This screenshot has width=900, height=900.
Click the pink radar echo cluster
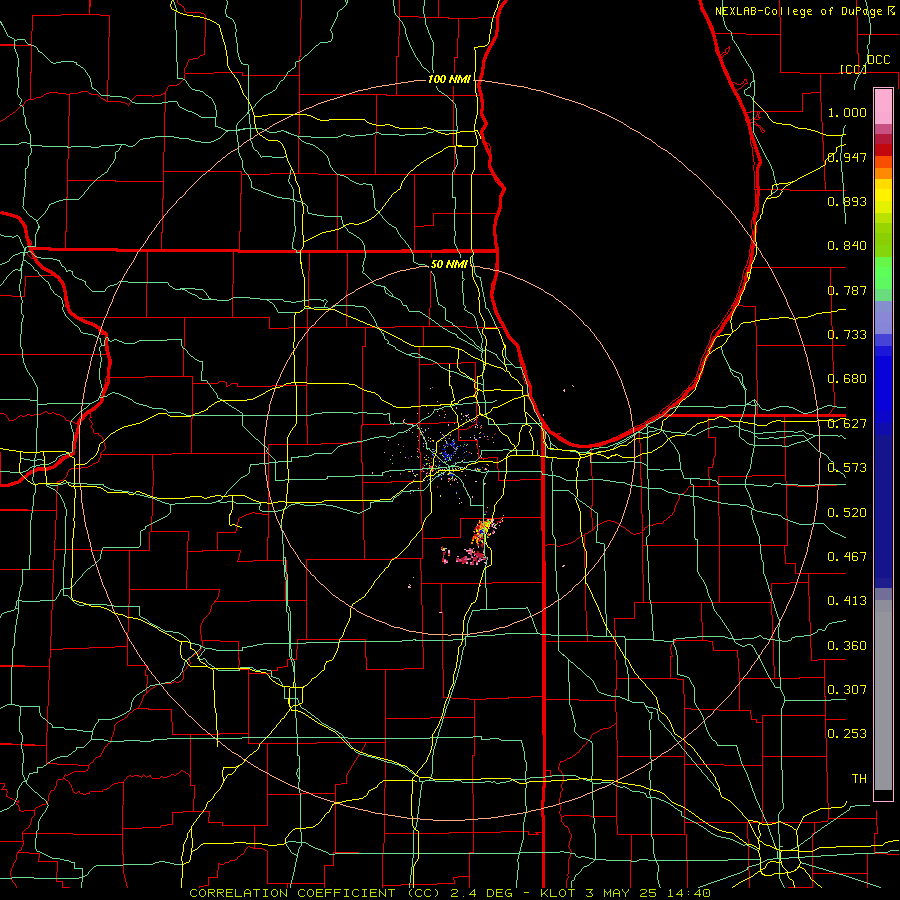click(x=470, y=556)
